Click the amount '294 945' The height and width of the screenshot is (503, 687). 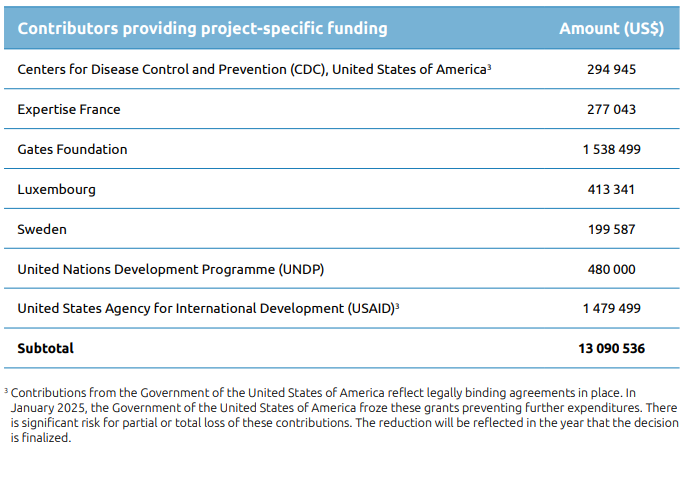pos(611,69)
